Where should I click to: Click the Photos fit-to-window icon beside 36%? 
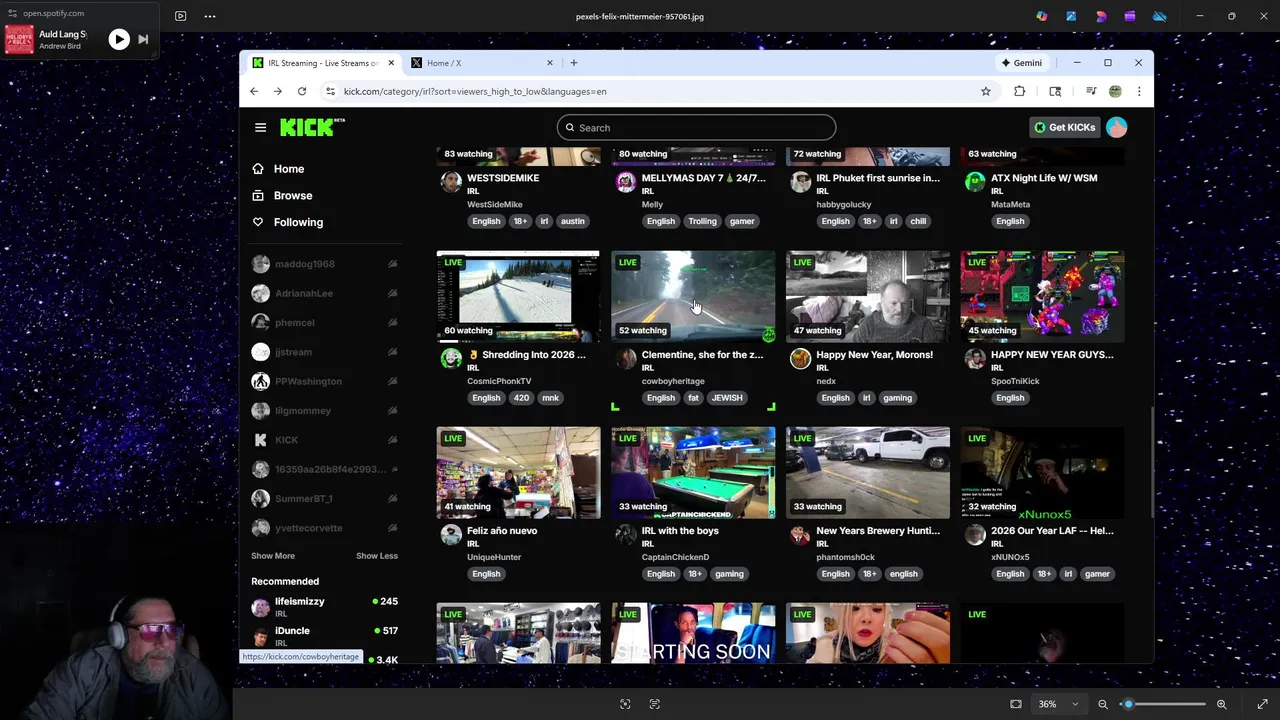coord(1016,704)
